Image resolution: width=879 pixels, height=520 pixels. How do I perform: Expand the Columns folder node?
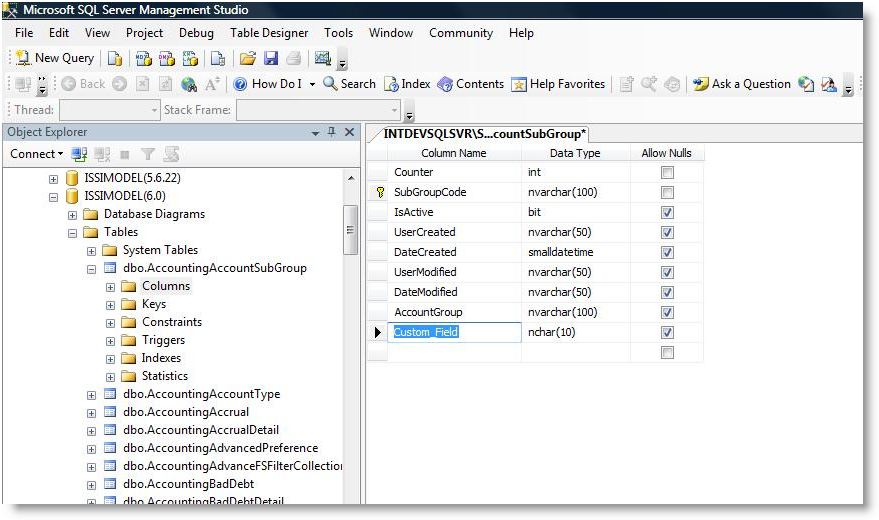(x=111, y=286)
